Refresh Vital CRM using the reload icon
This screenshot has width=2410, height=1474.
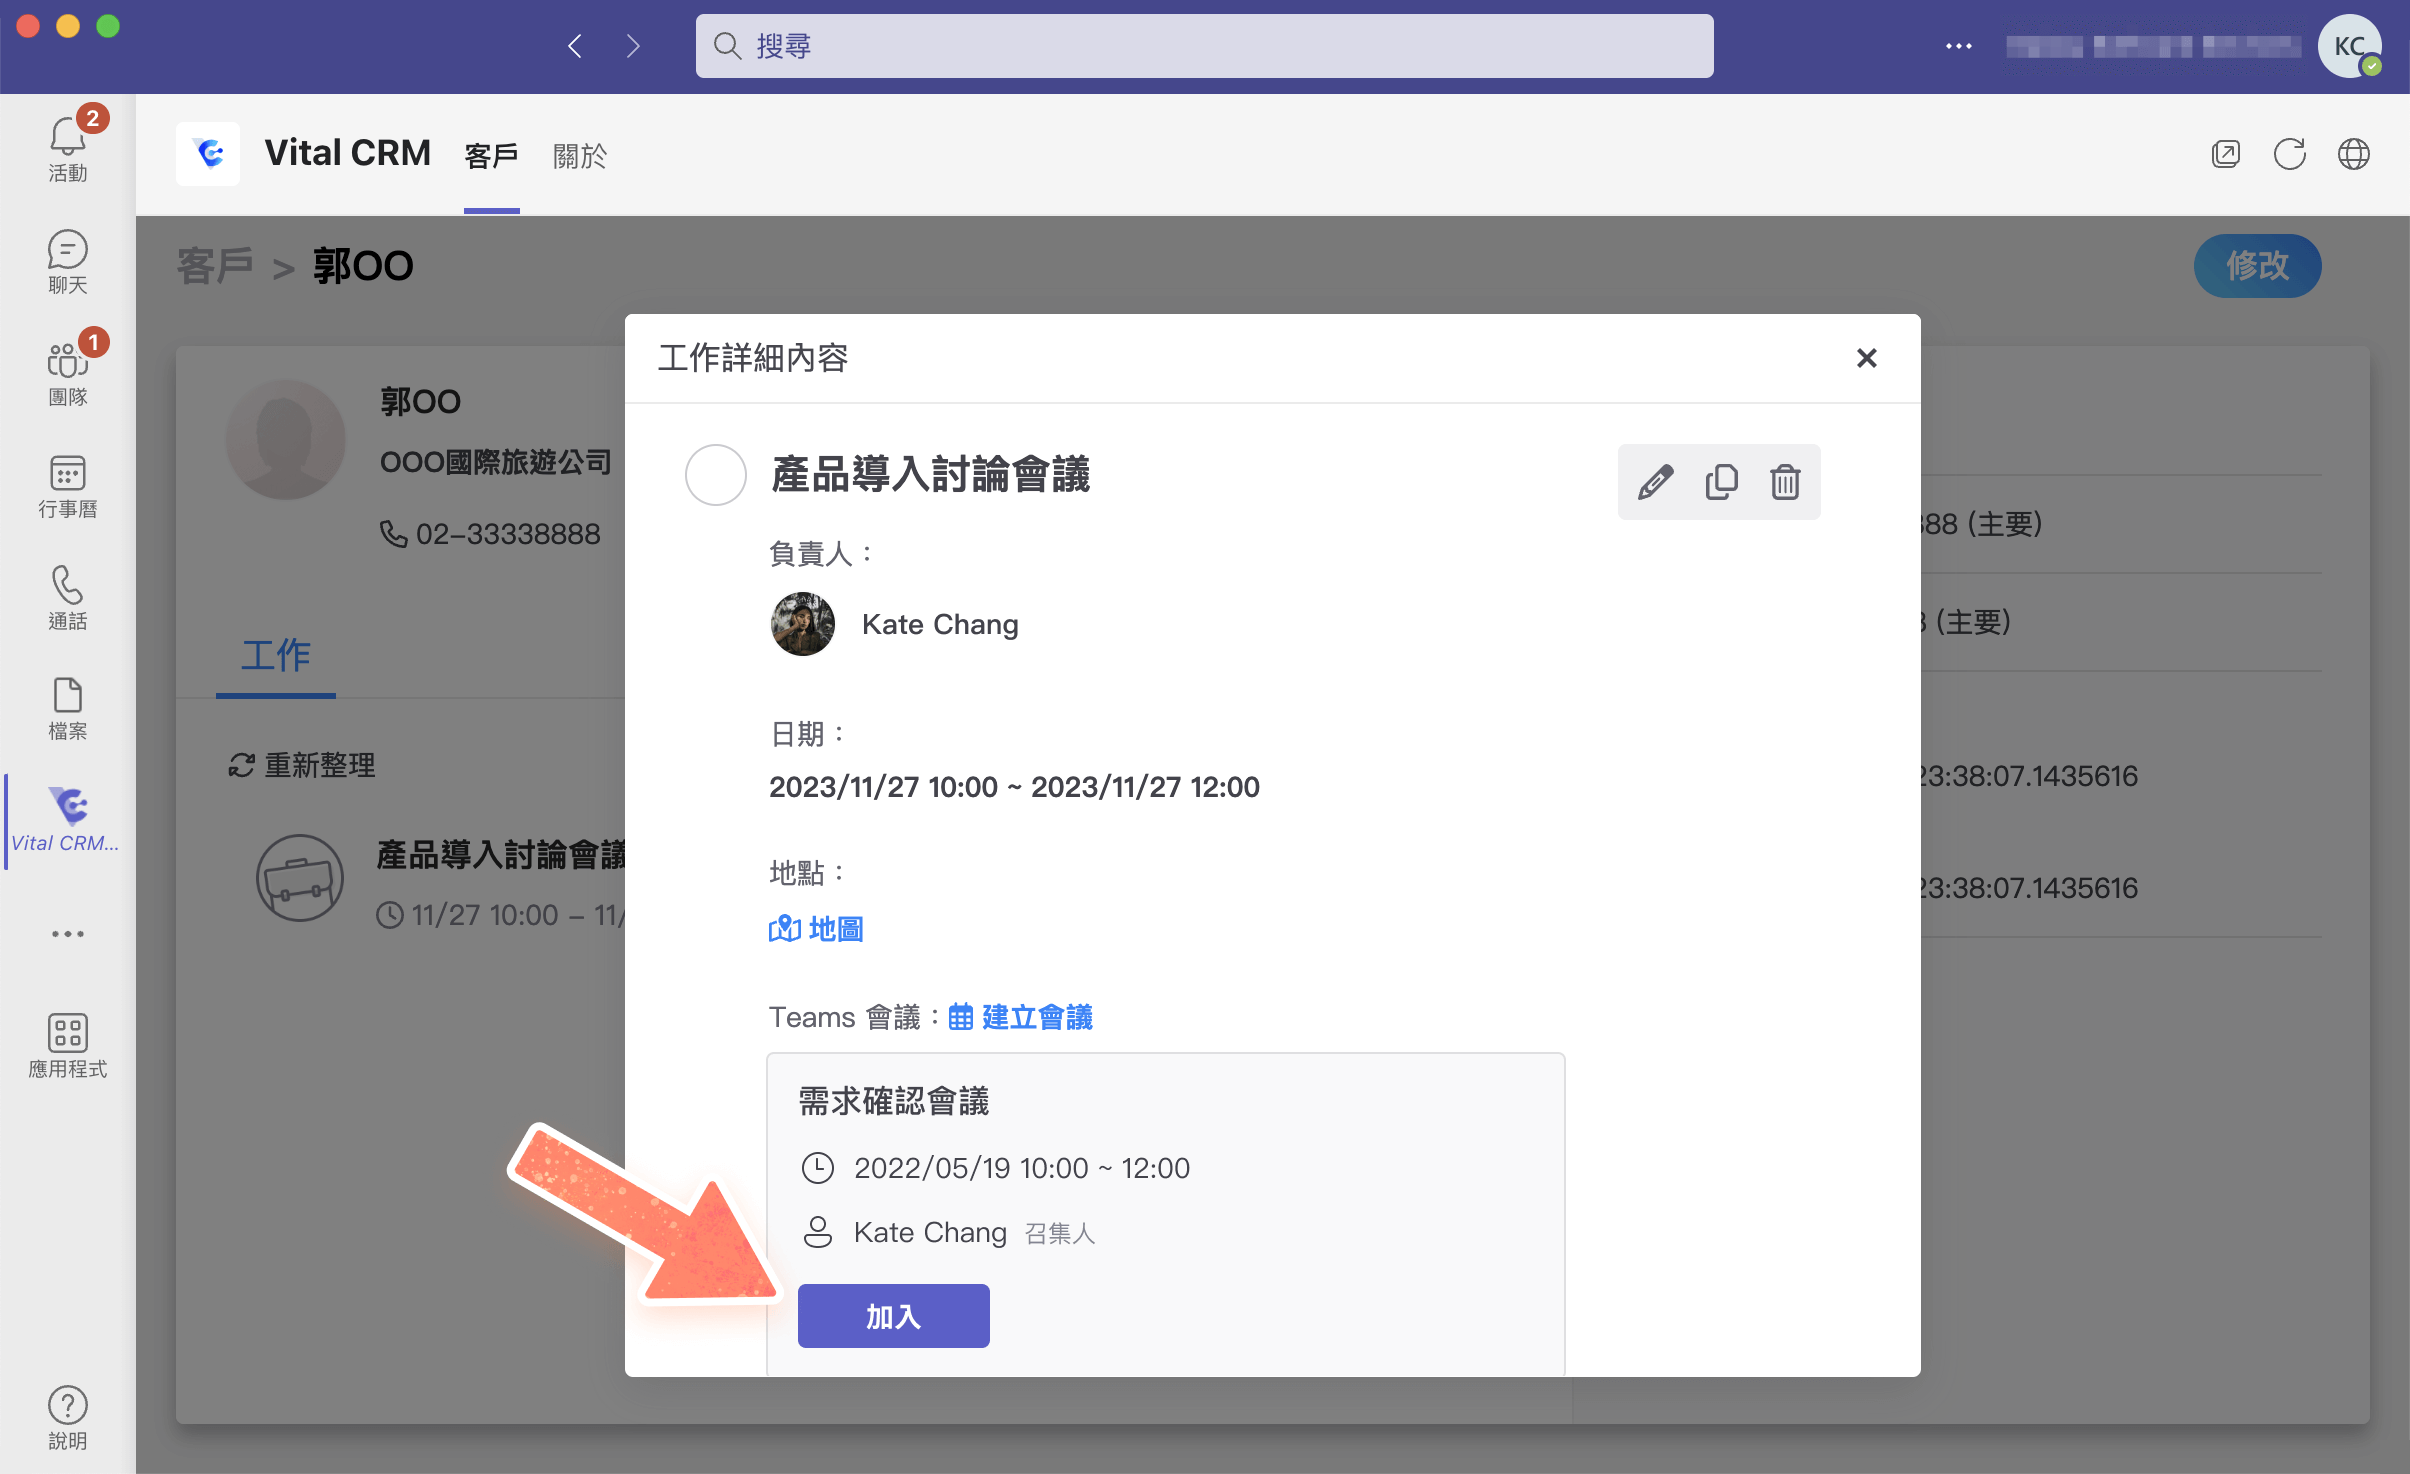point(2289,154)
